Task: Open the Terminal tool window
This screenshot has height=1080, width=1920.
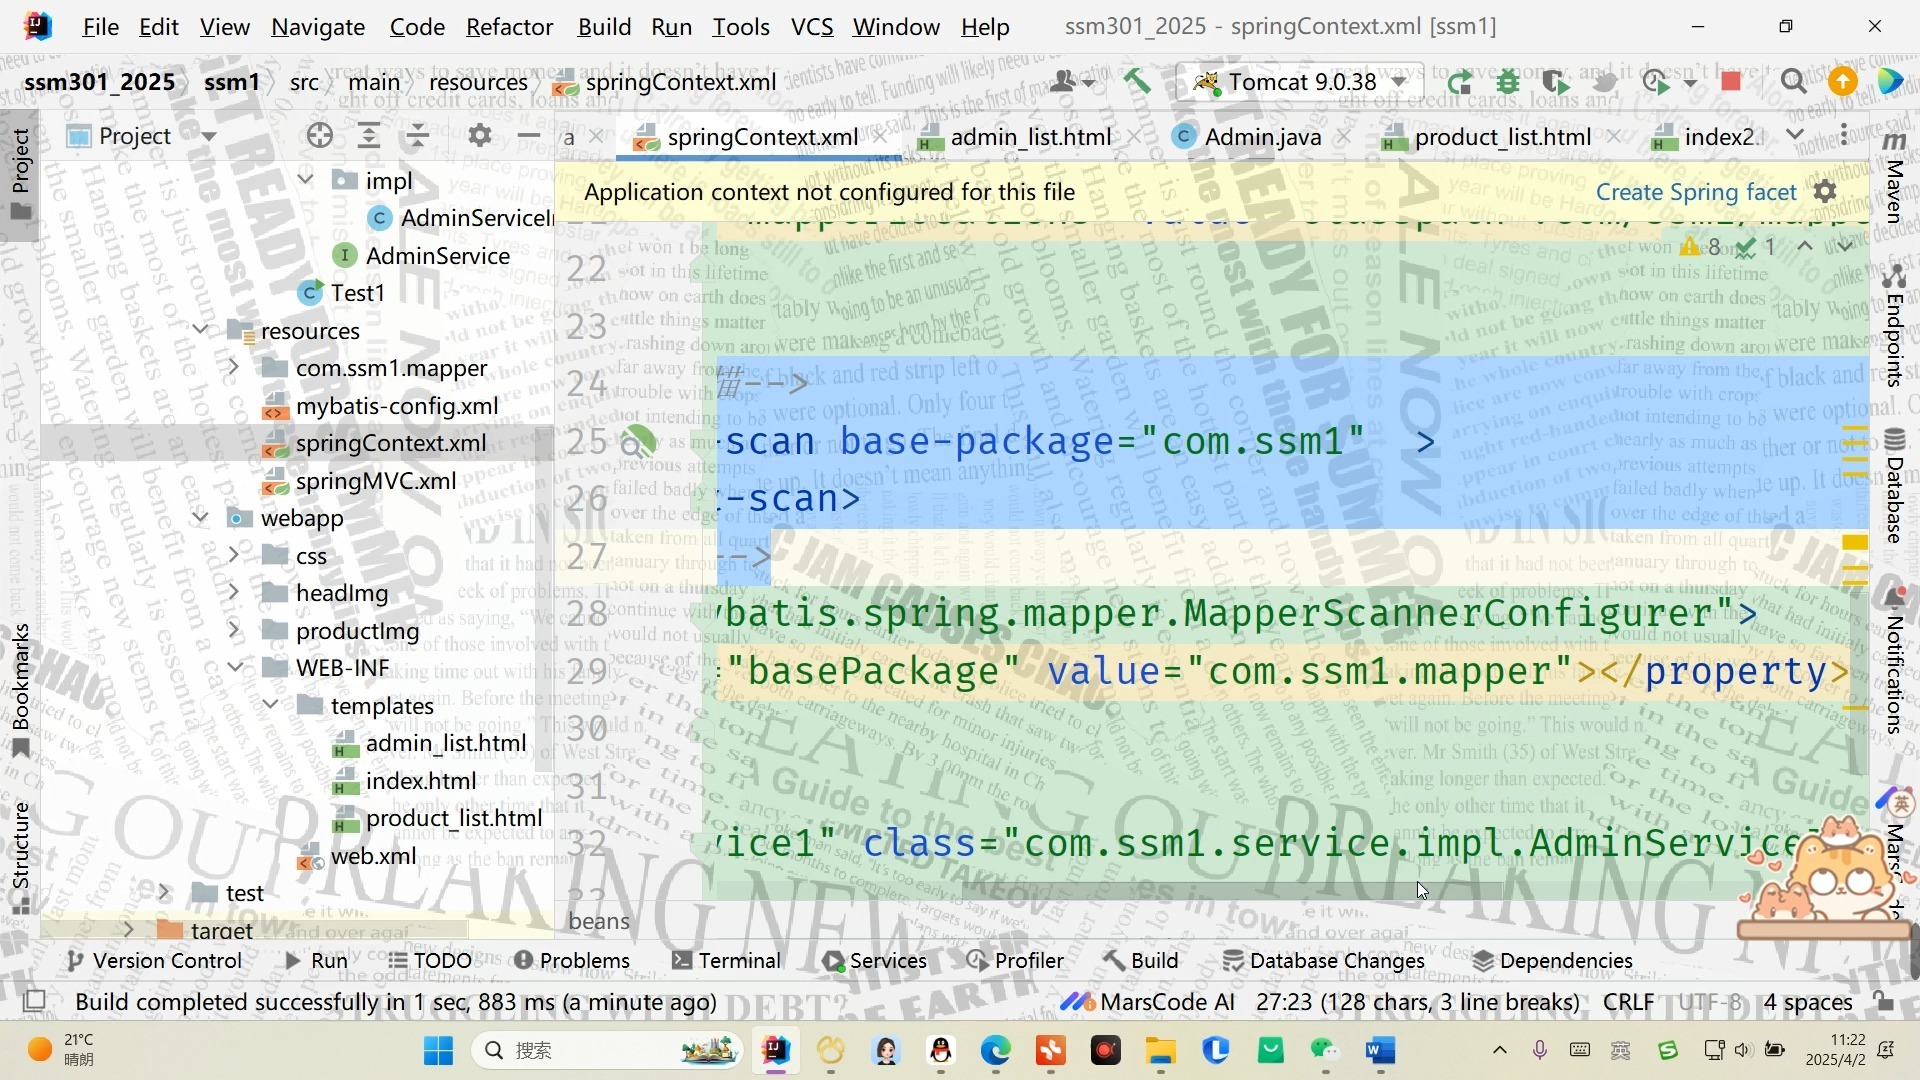Action: point(726,961)
